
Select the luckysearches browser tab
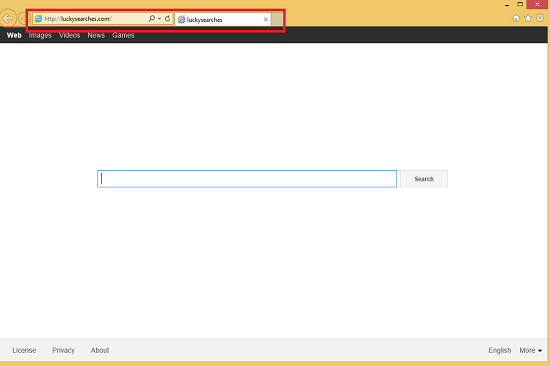click(223, 19)
